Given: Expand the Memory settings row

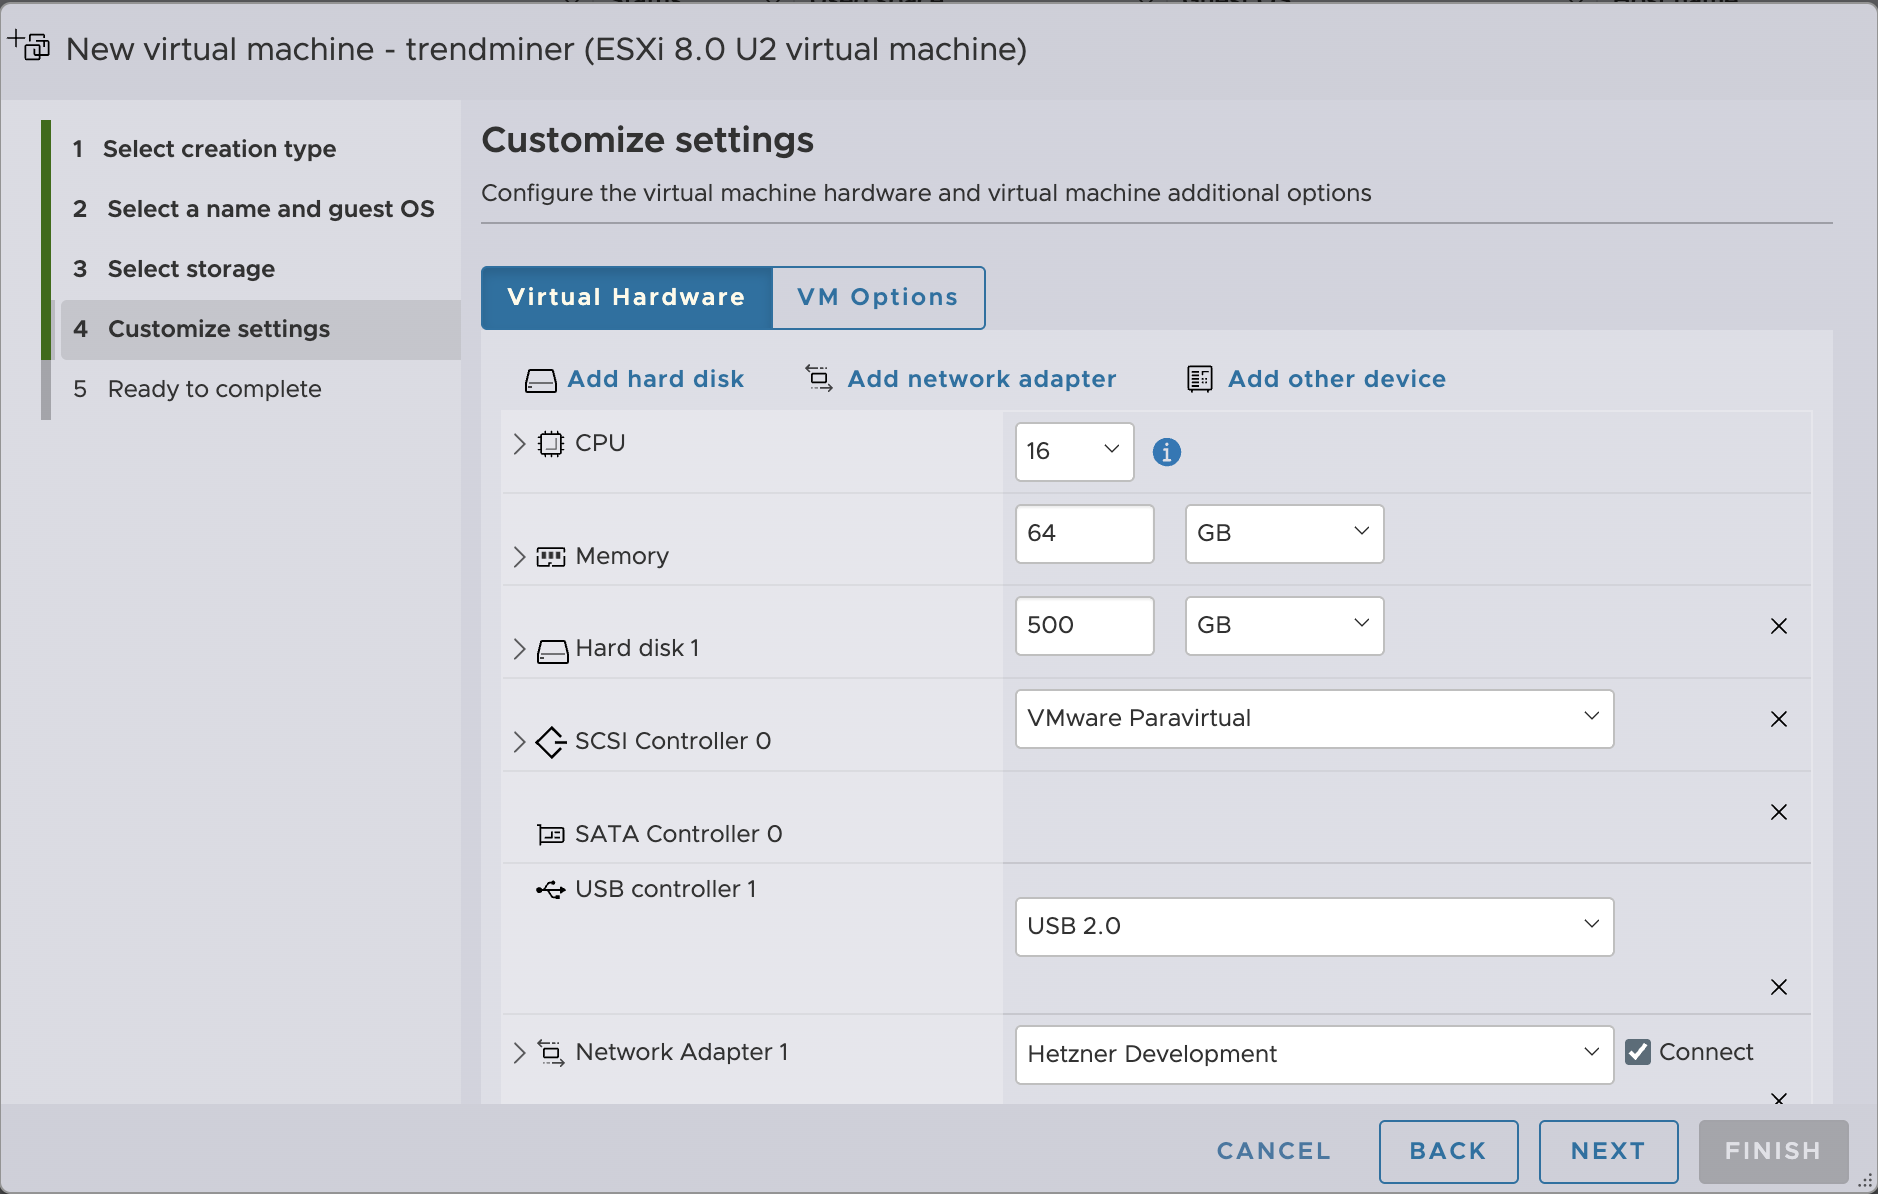Looking at the screenshot, I should pos(519,557).
